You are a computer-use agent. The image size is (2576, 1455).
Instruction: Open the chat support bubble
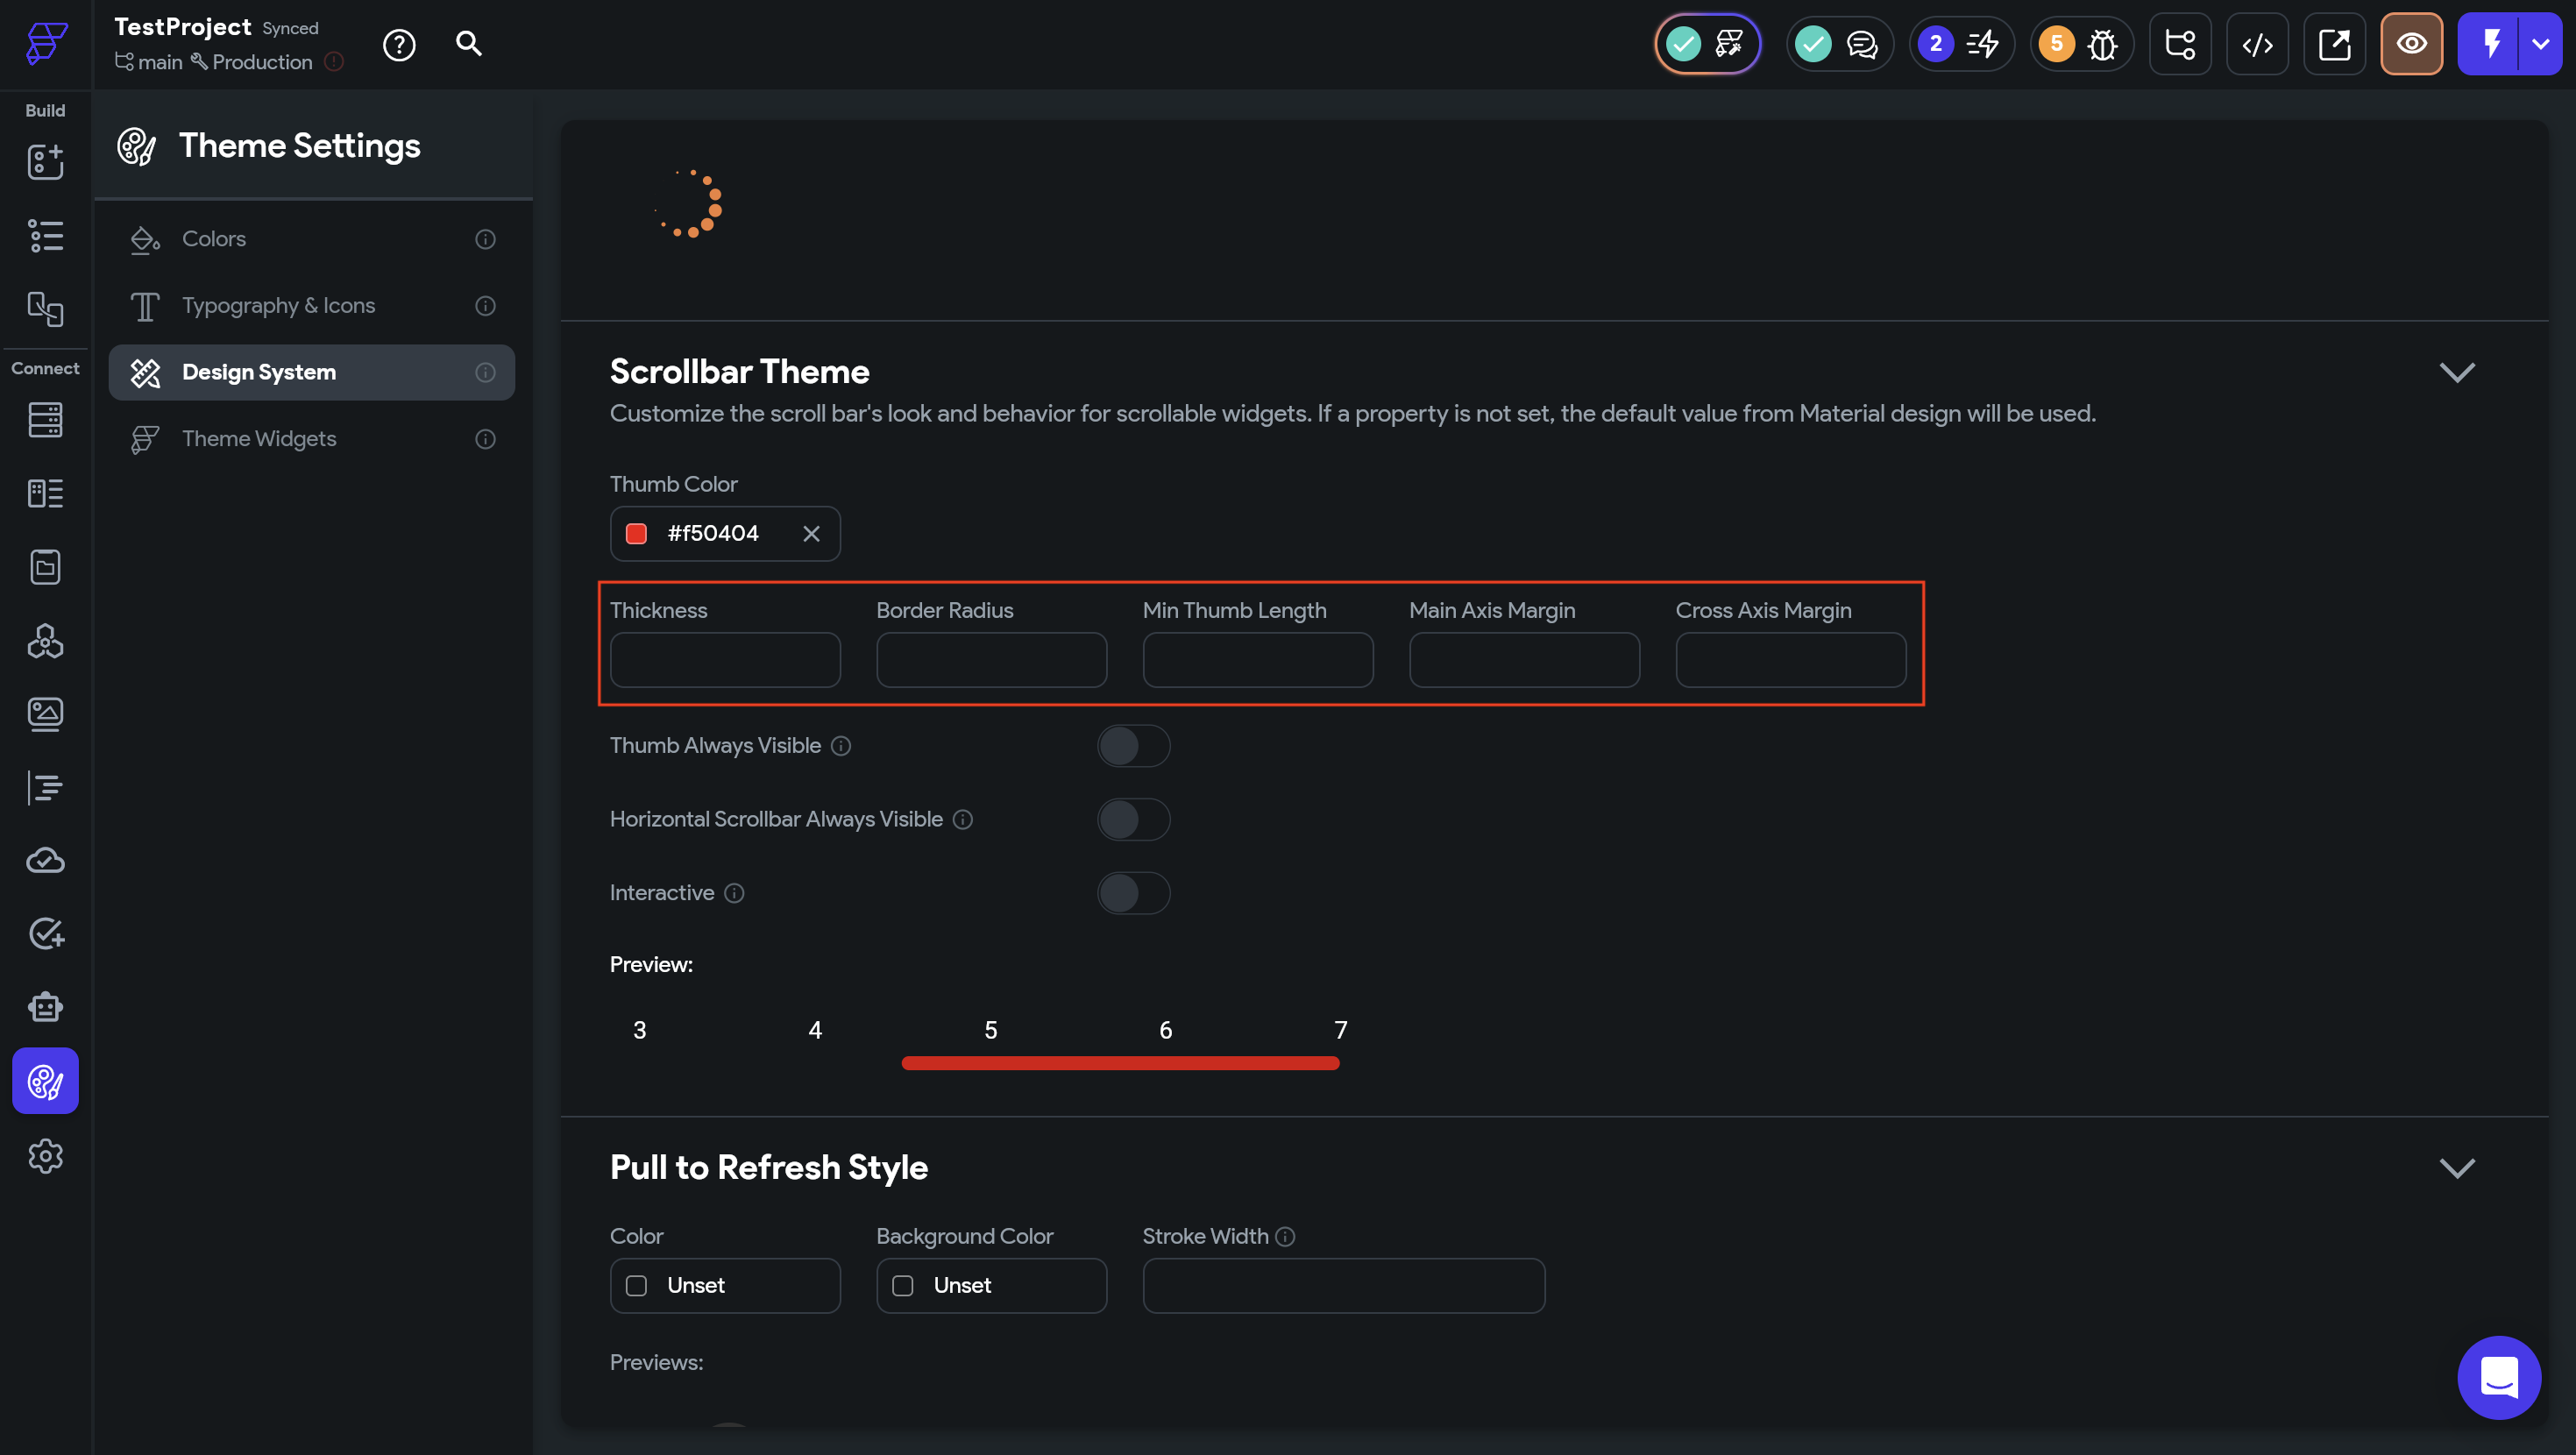point(2498,1377)
